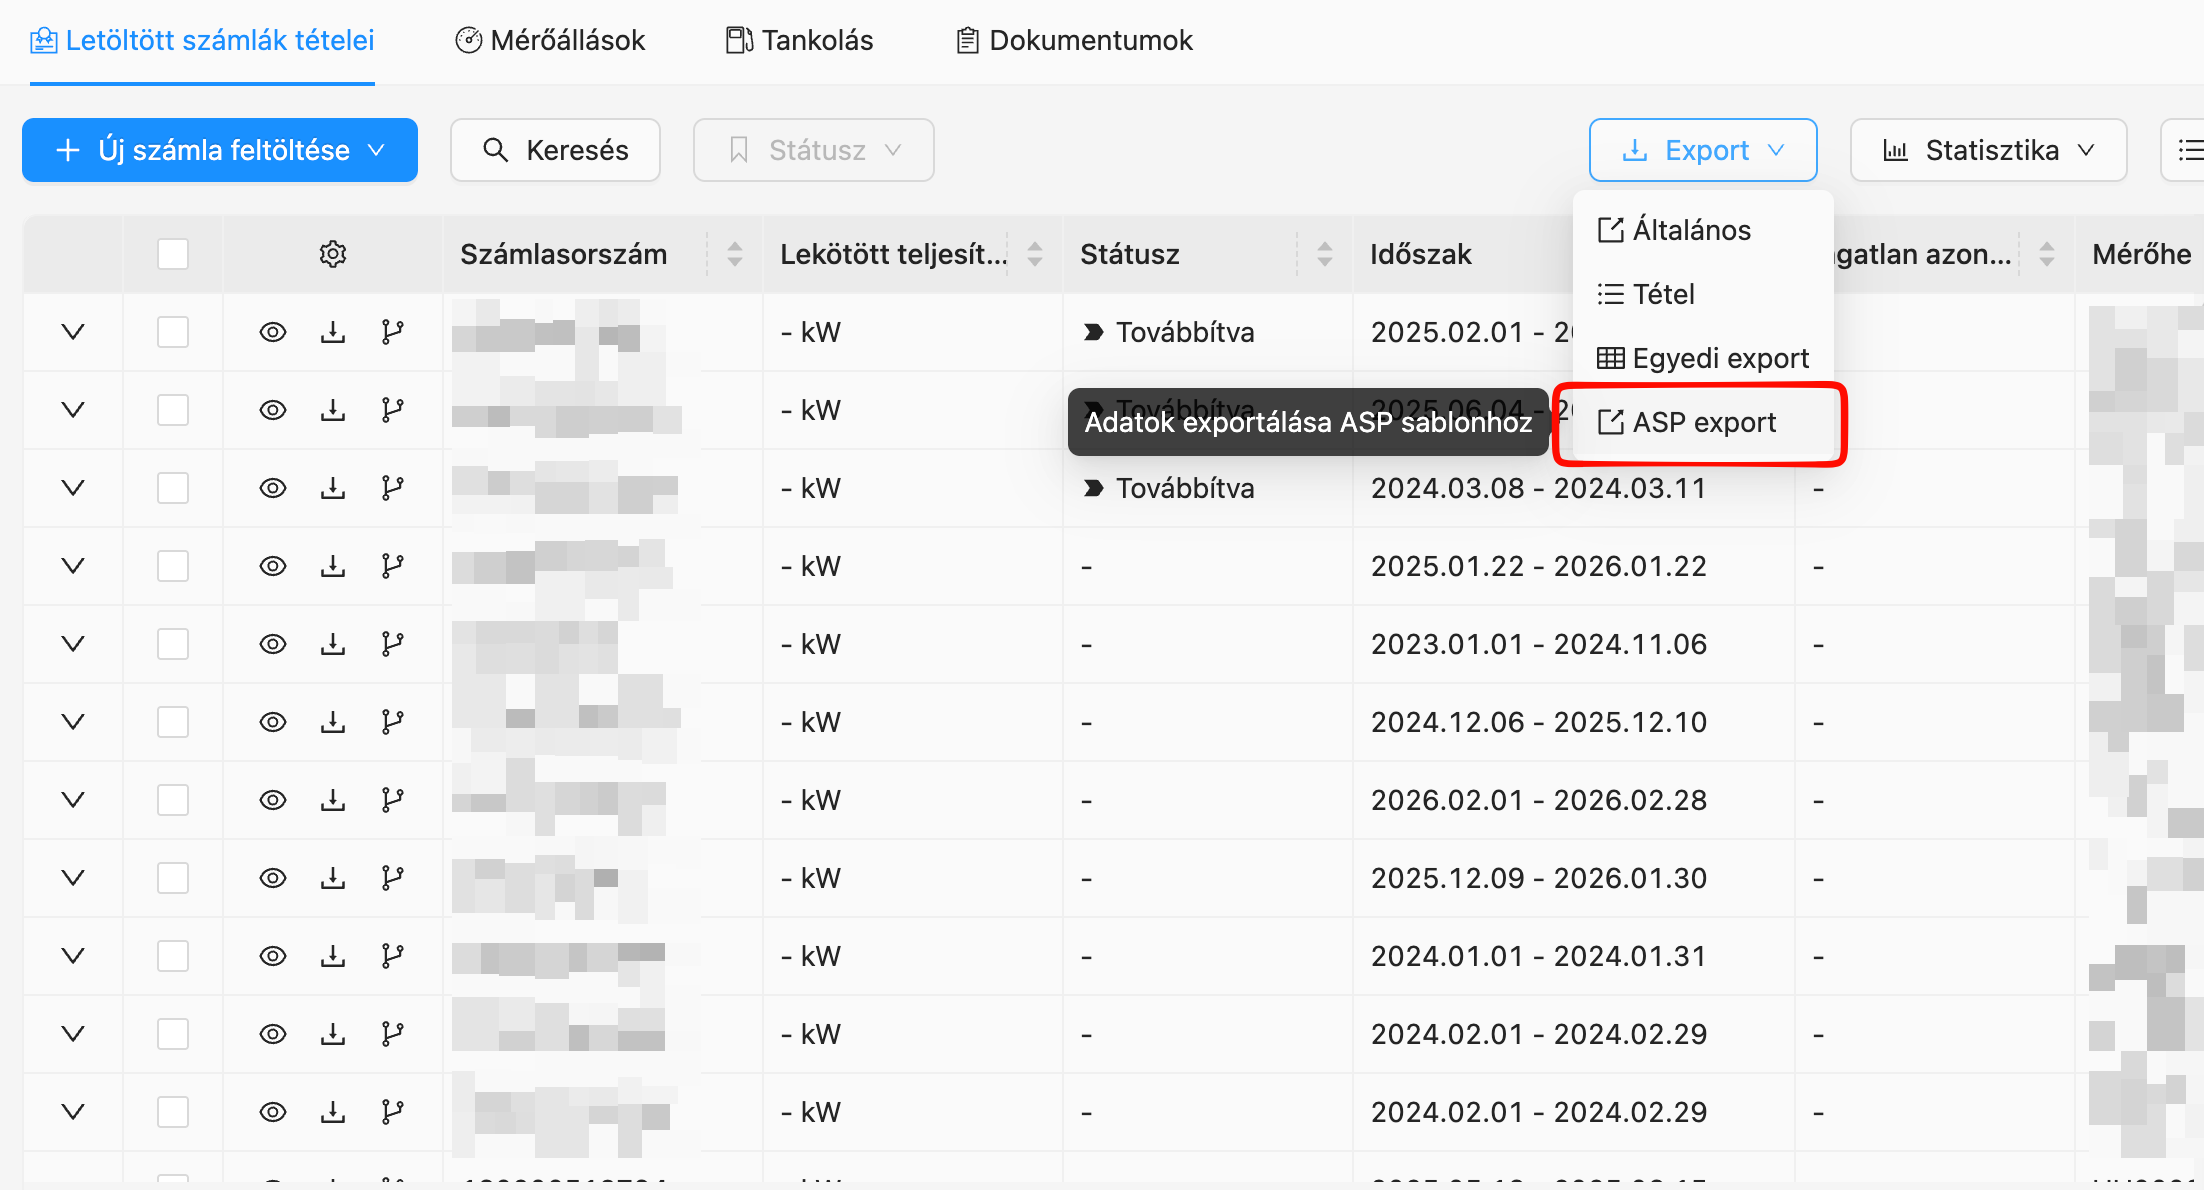Check the box for 2024.03.08 - 2024.03.11 row
This screenshot has height=1190, width=2204.
(x=173, y=488)
